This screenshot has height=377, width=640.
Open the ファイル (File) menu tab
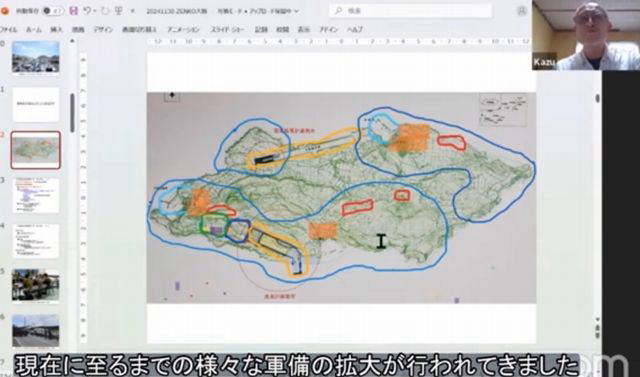coord(8,29)
